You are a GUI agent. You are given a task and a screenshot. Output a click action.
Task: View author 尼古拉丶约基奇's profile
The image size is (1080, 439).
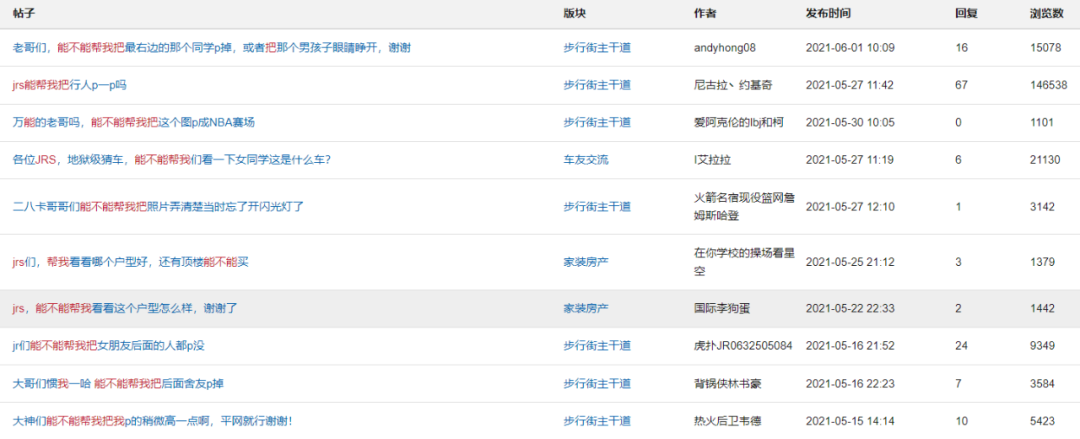coord(733,85)
